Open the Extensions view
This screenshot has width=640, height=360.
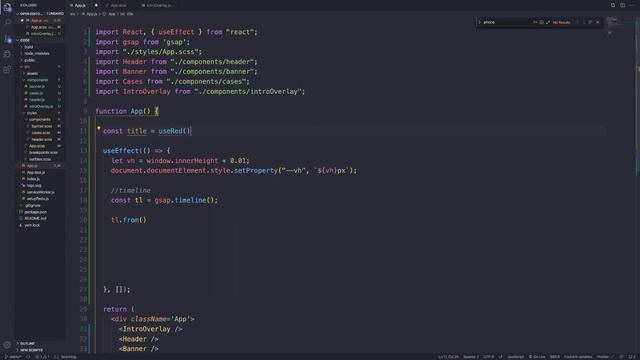coord(7,70)
